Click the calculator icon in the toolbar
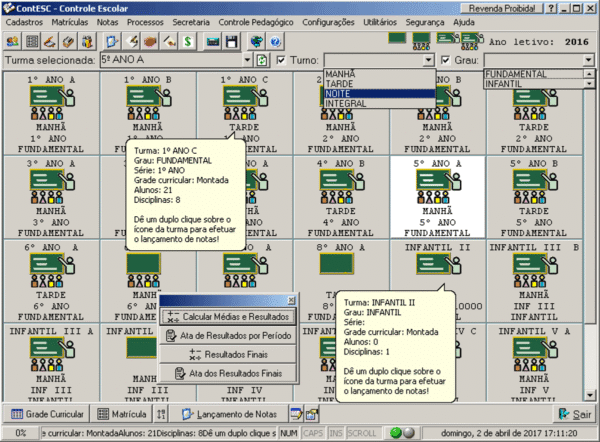This screenshot has height=442, width=600. pyautogui.click(x=33, y=42)
